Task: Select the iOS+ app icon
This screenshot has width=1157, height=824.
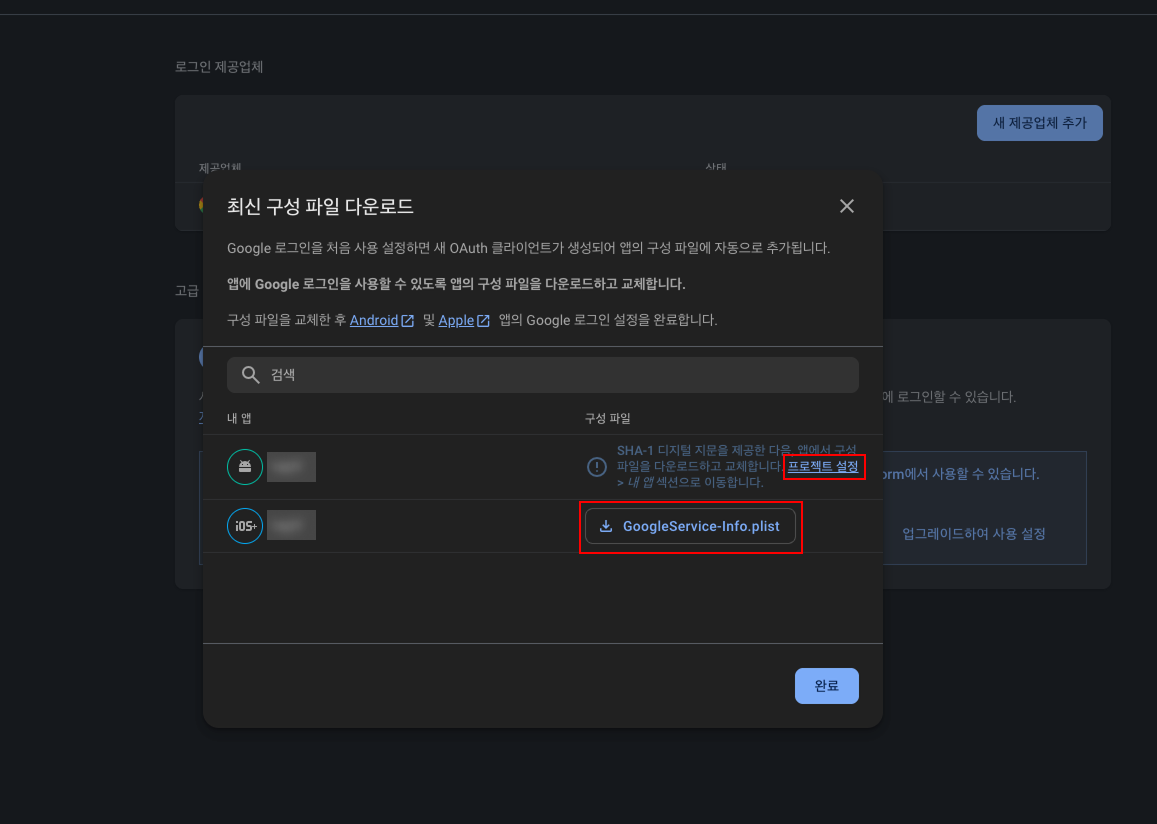Action: [x=245, y=526]
